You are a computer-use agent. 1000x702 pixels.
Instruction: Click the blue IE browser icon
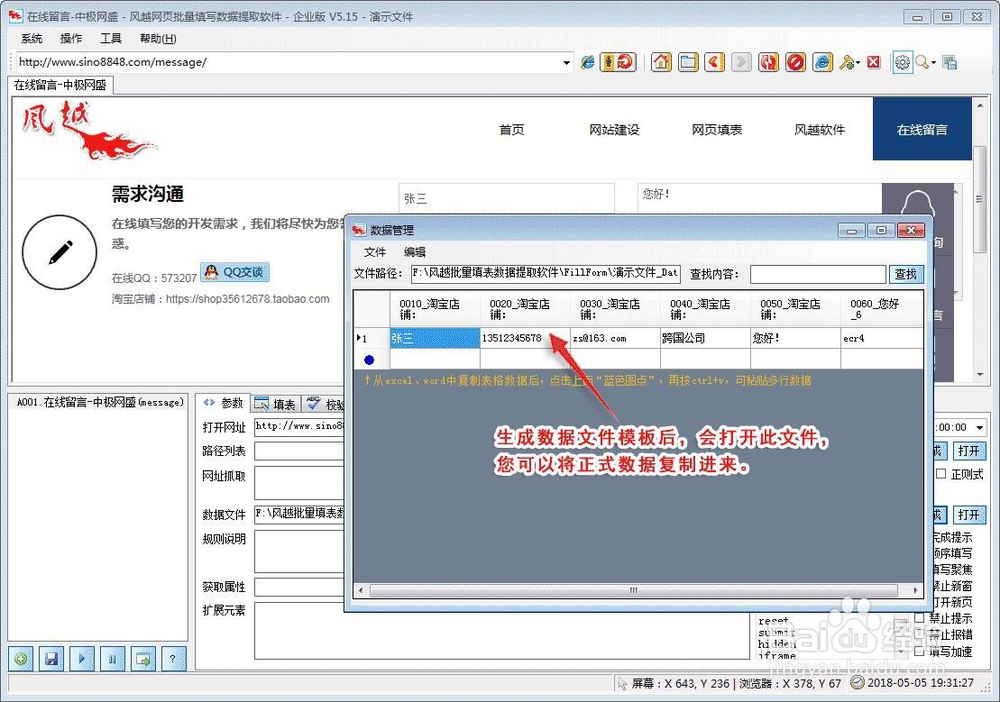click(822, 62)
